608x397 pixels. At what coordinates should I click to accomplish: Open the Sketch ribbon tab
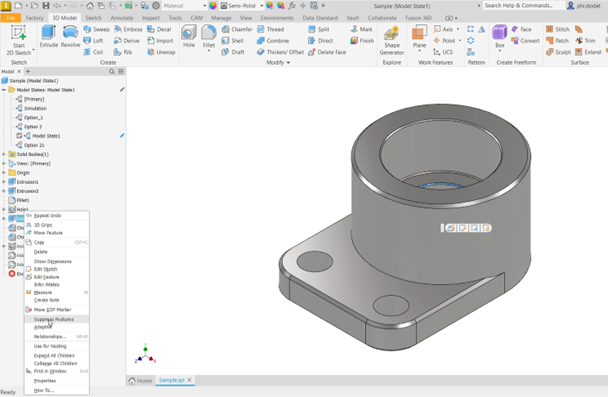(x=93, y=18)
